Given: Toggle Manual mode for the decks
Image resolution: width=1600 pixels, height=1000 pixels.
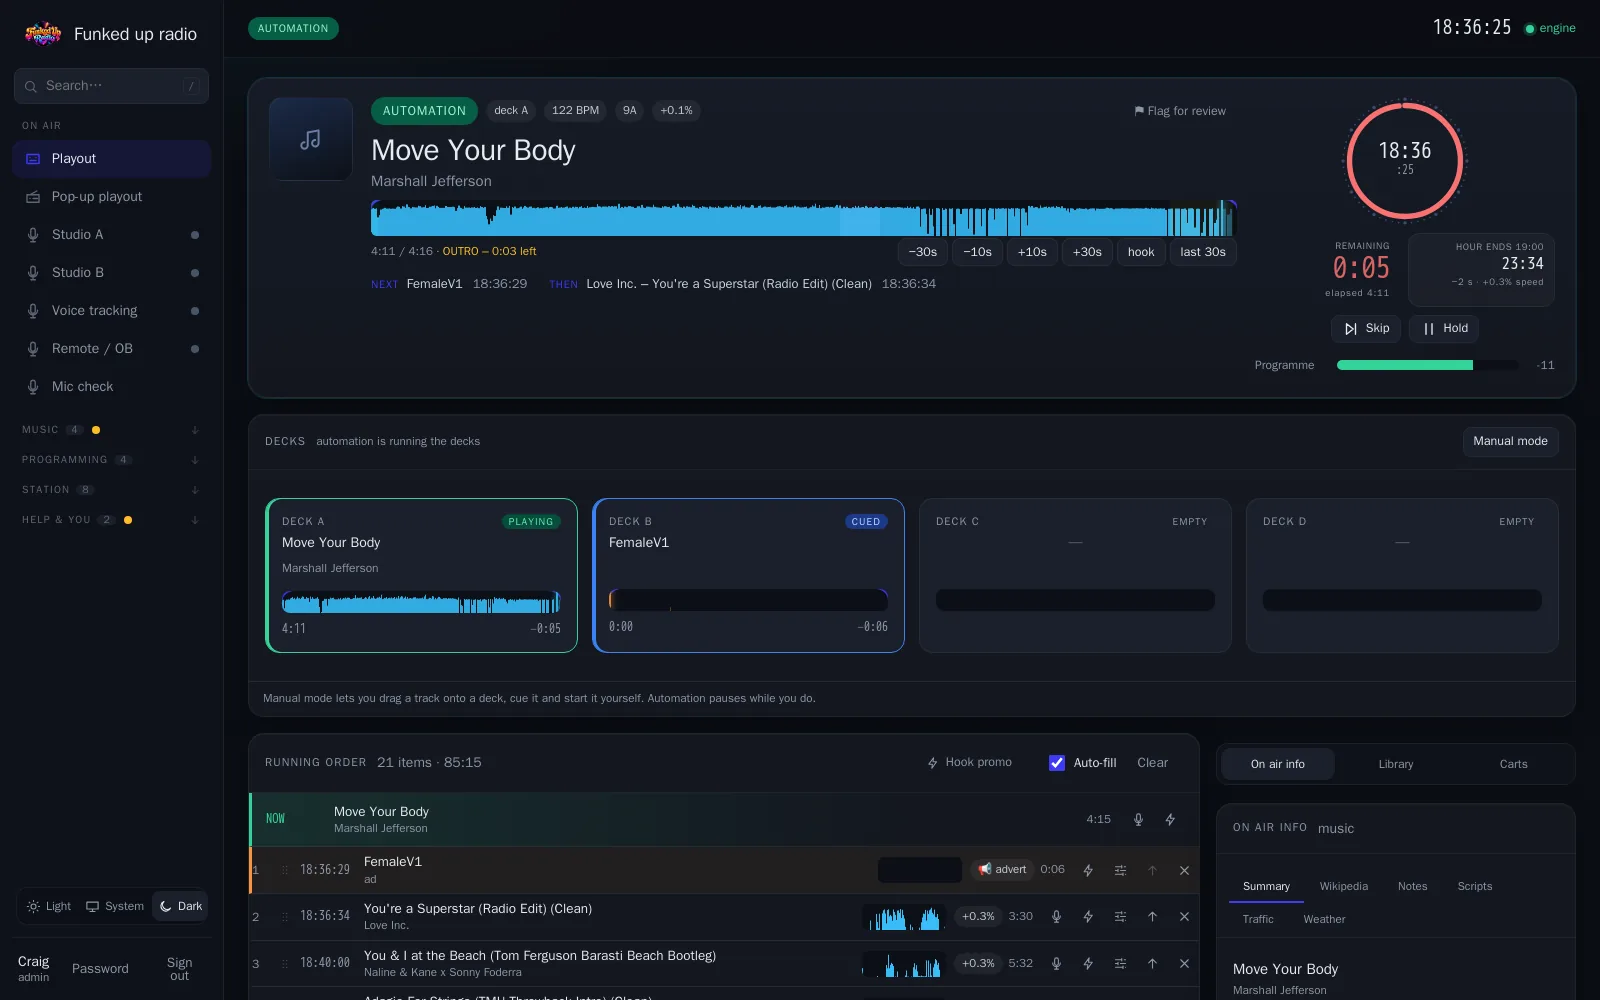Looking at the screenshot, I should tap(1510, 441).
